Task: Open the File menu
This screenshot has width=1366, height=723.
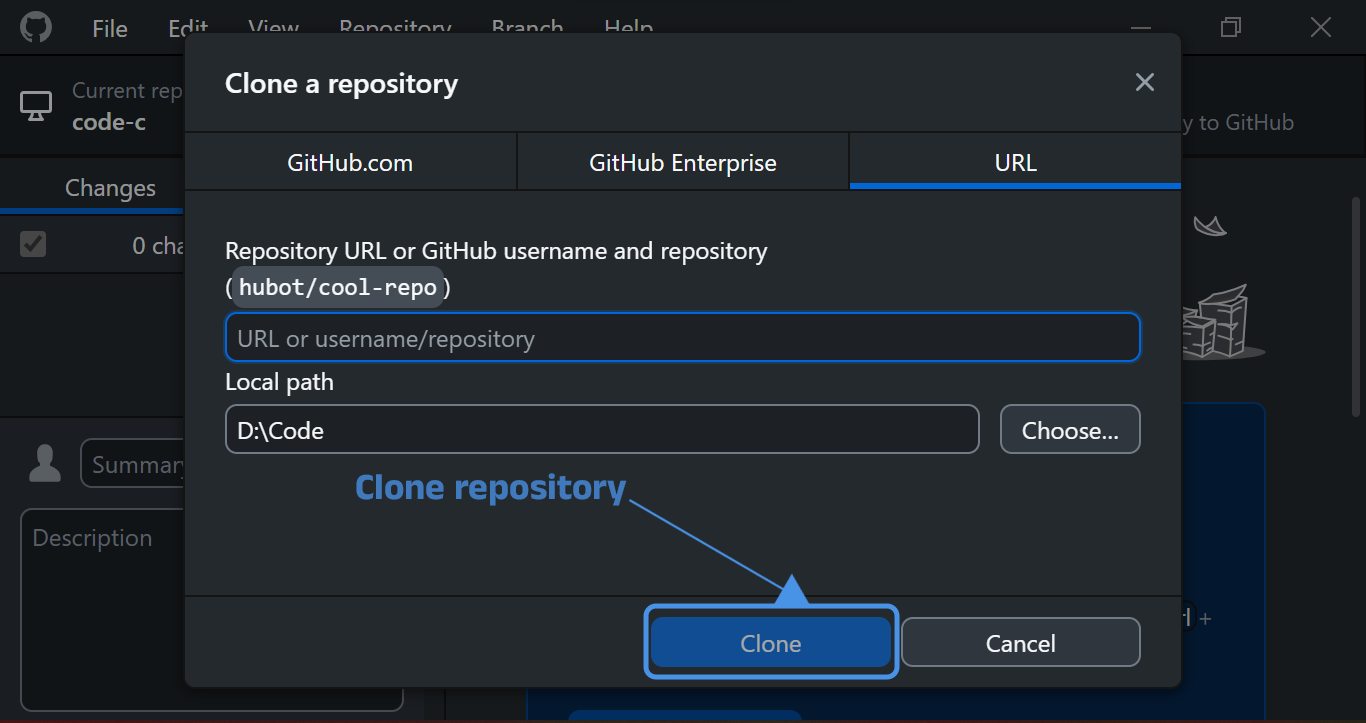Action: [x=110, y=29]
